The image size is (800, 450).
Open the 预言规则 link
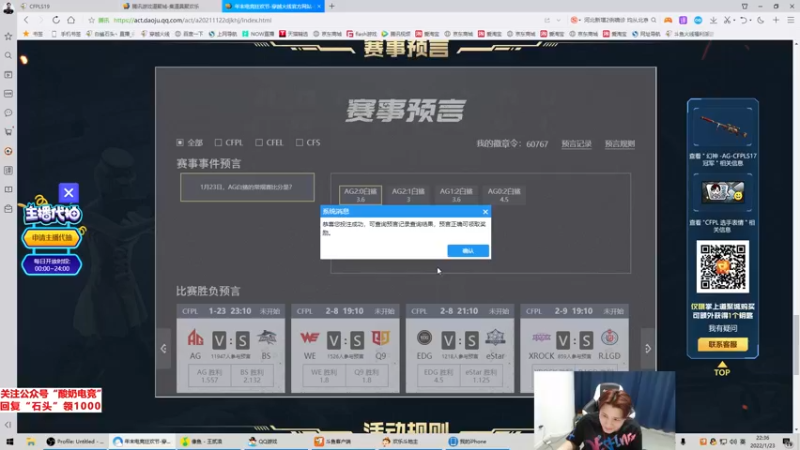620,144
